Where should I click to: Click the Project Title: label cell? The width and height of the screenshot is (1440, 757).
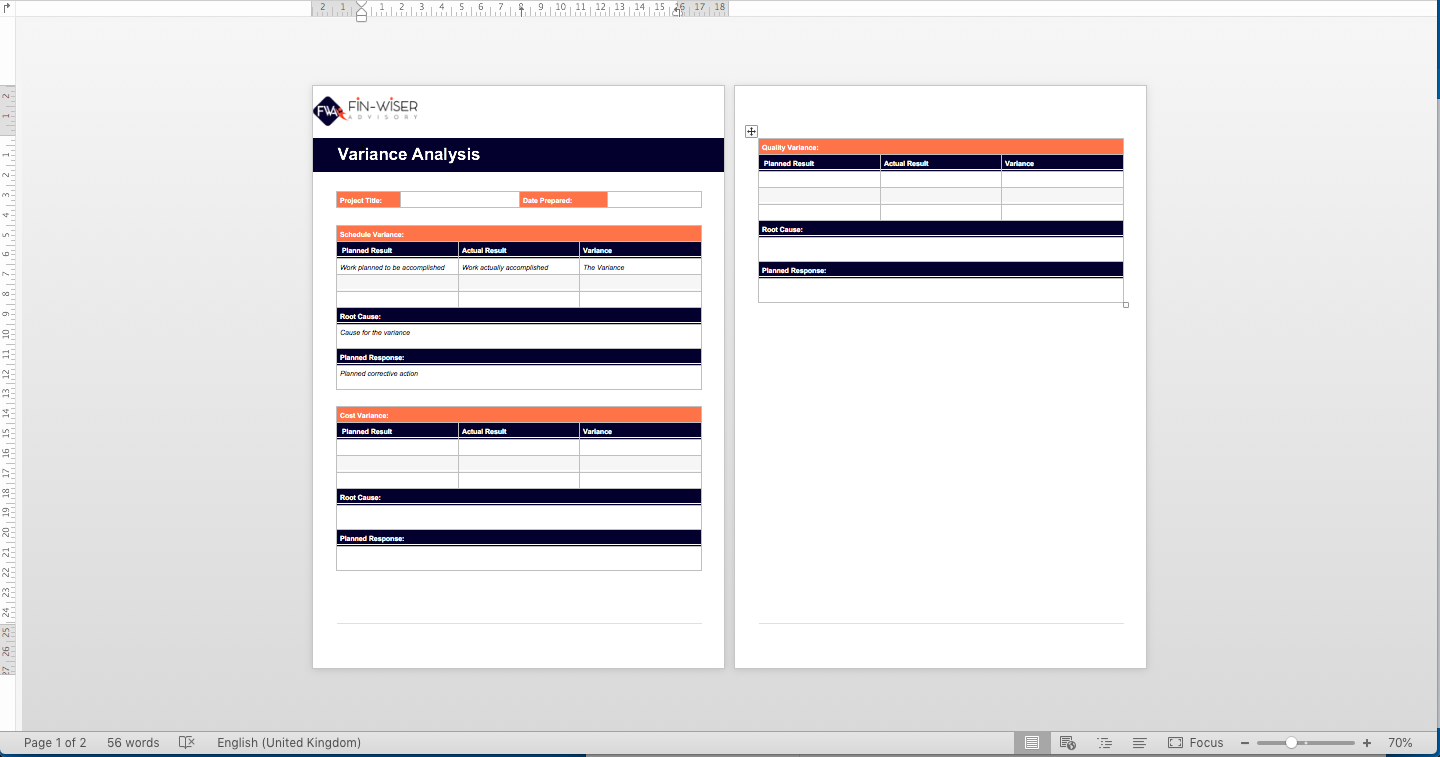click(368, 200)
